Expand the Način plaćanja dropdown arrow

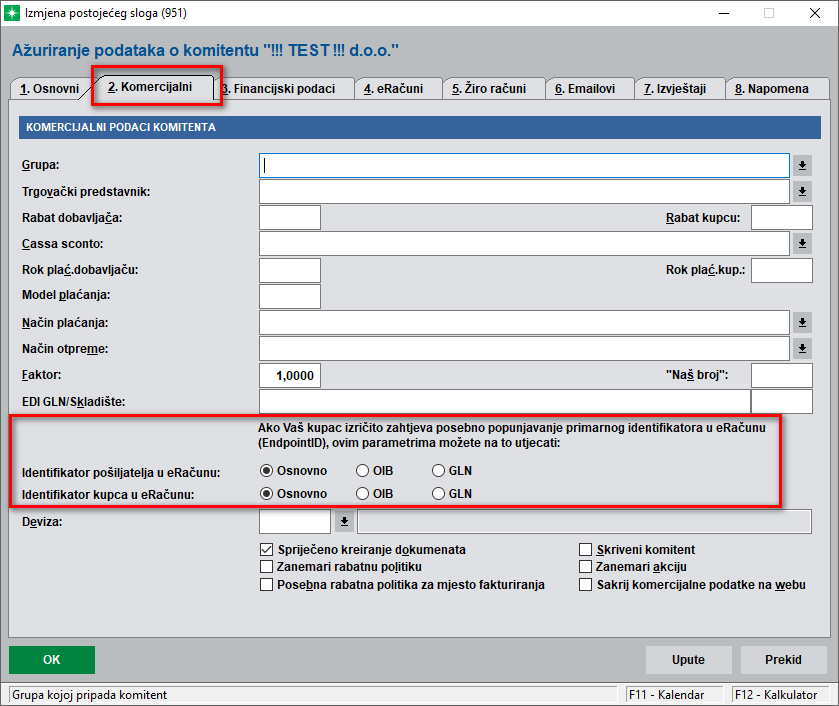point(802,322)
